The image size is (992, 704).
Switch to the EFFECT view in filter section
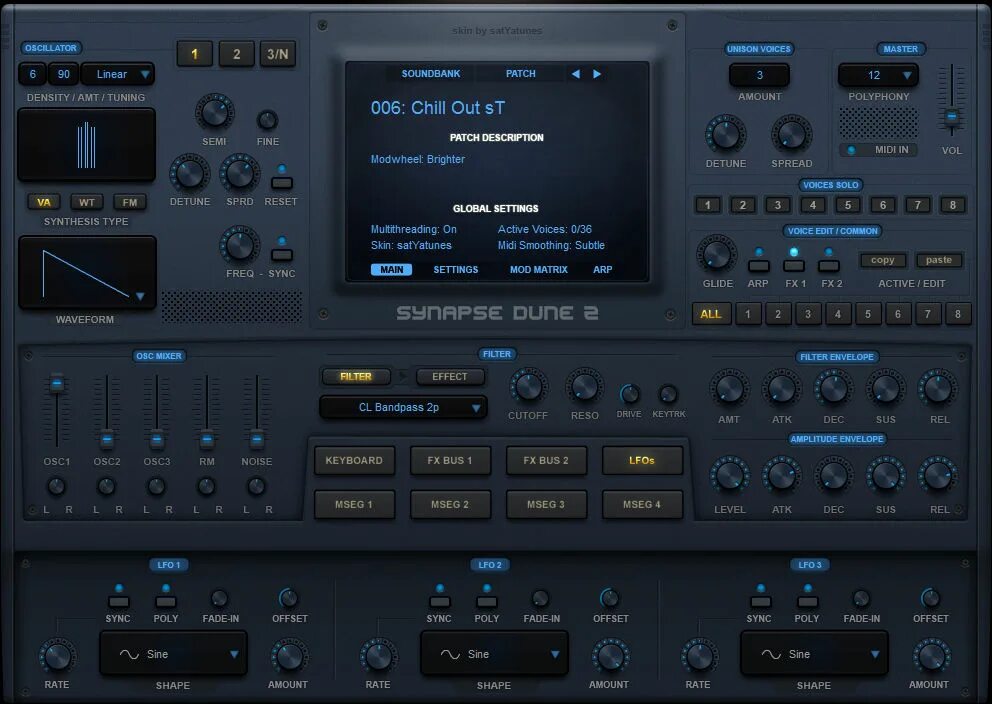[450, 377]
